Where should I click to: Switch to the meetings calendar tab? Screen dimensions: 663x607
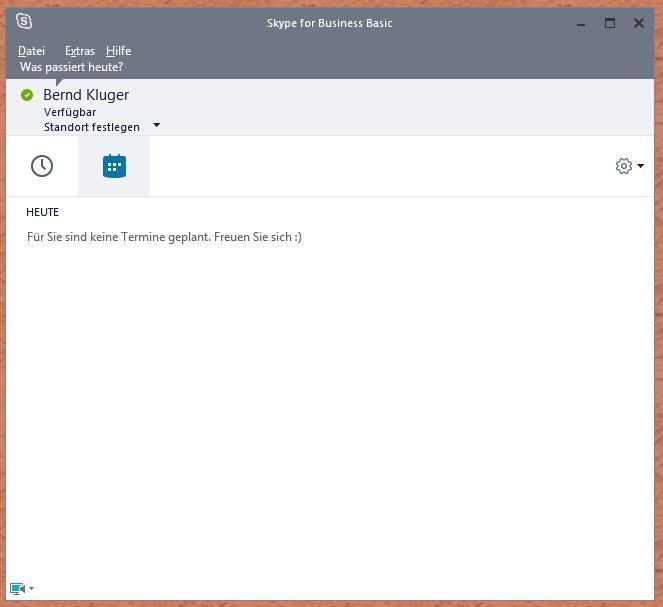114,166
